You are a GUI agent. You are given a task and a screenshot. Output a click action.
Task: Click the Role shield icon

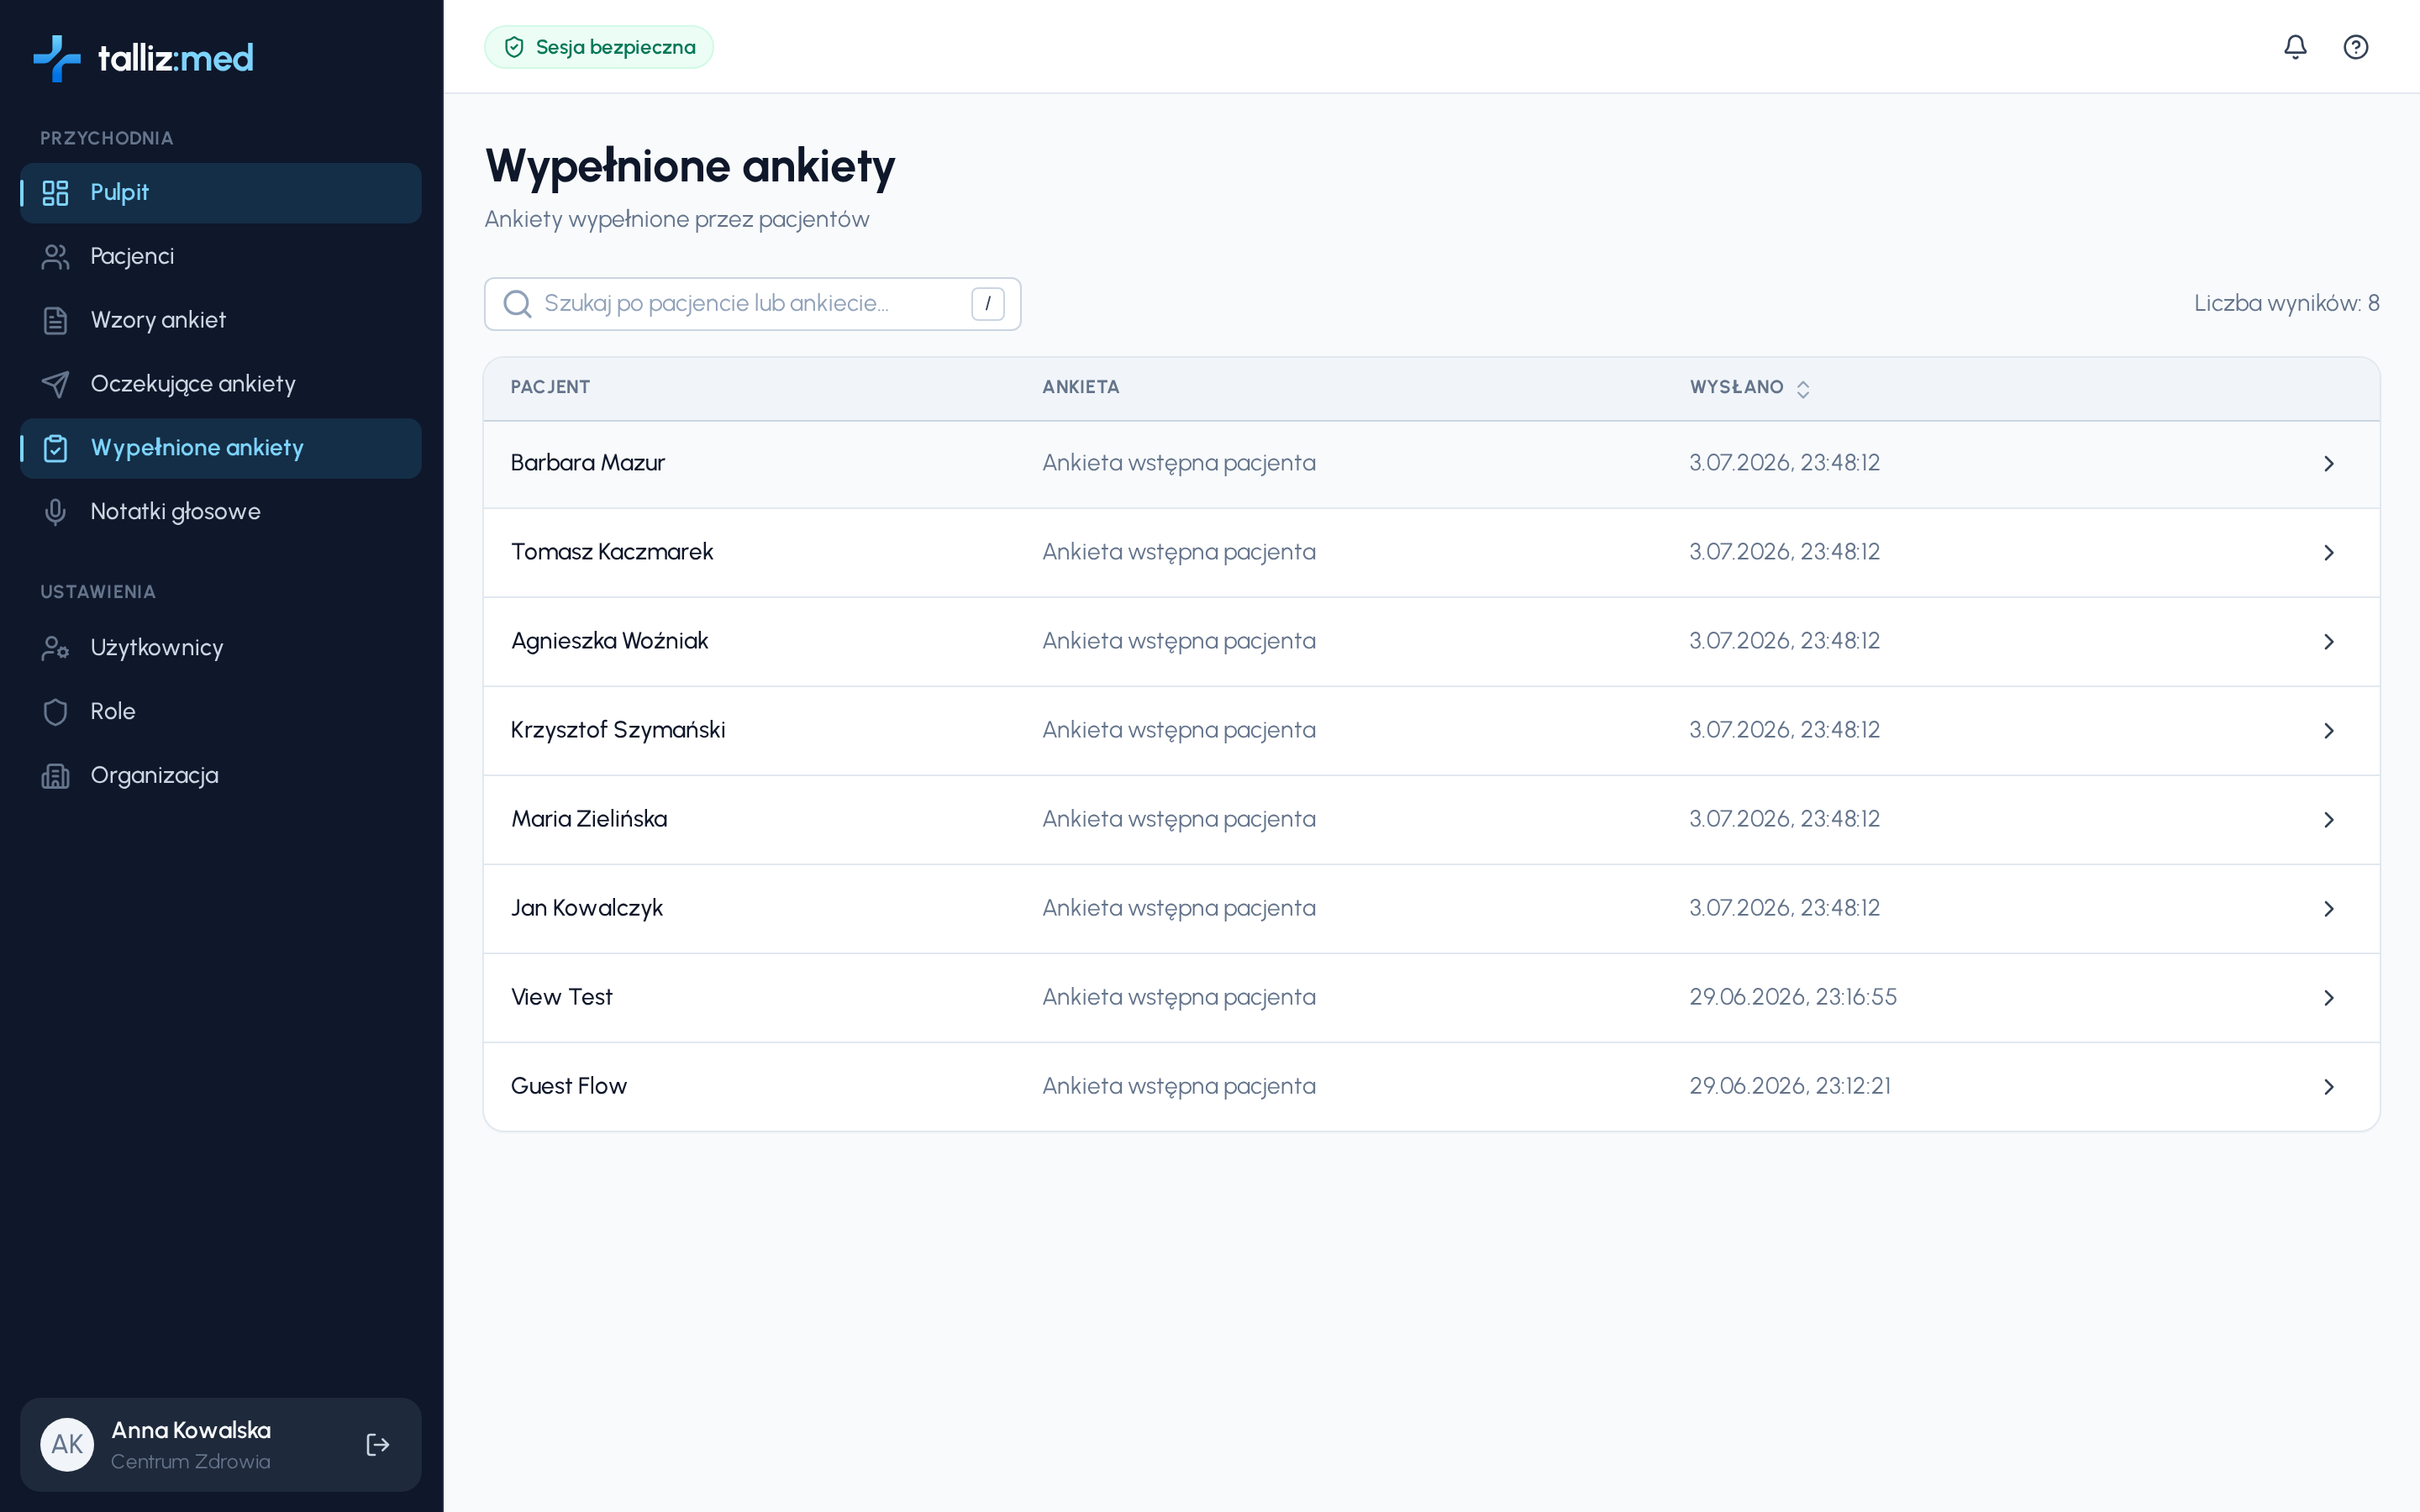pyautogui.click(x=55, y=712)
